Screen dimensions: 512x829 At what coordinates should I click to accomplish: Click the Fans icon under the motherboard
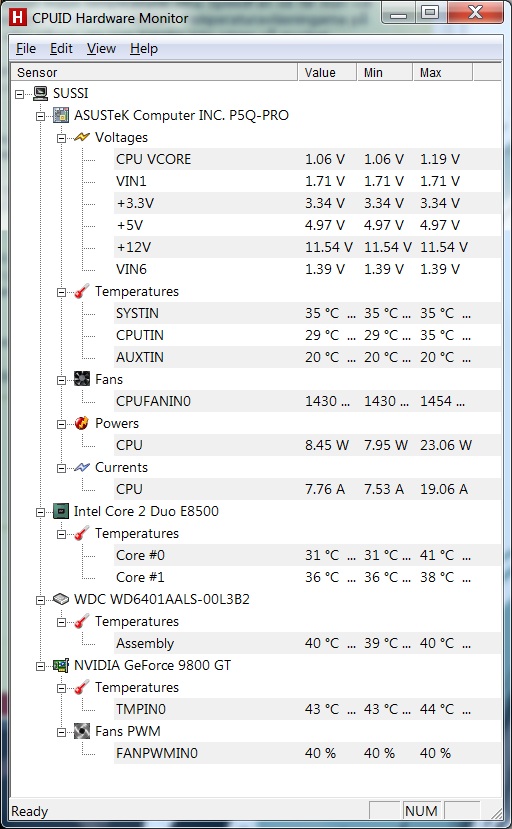82,379
